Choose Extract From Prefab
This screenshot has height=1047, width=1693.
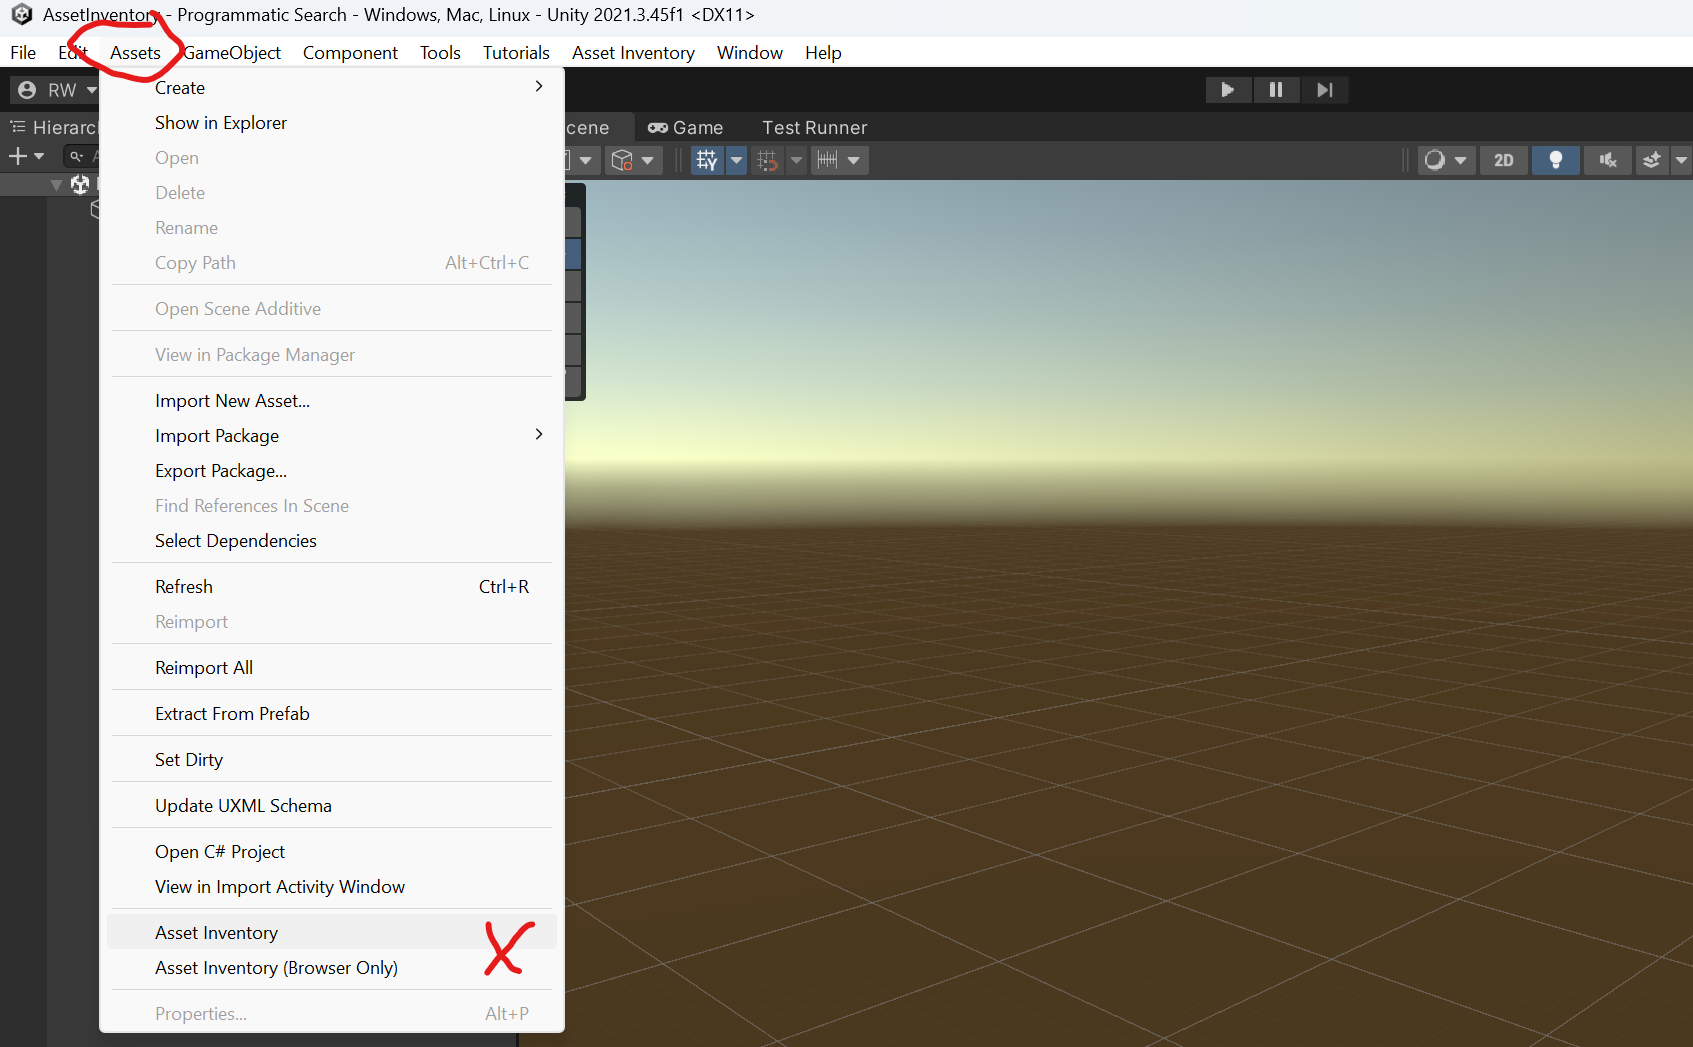[332, 713]
